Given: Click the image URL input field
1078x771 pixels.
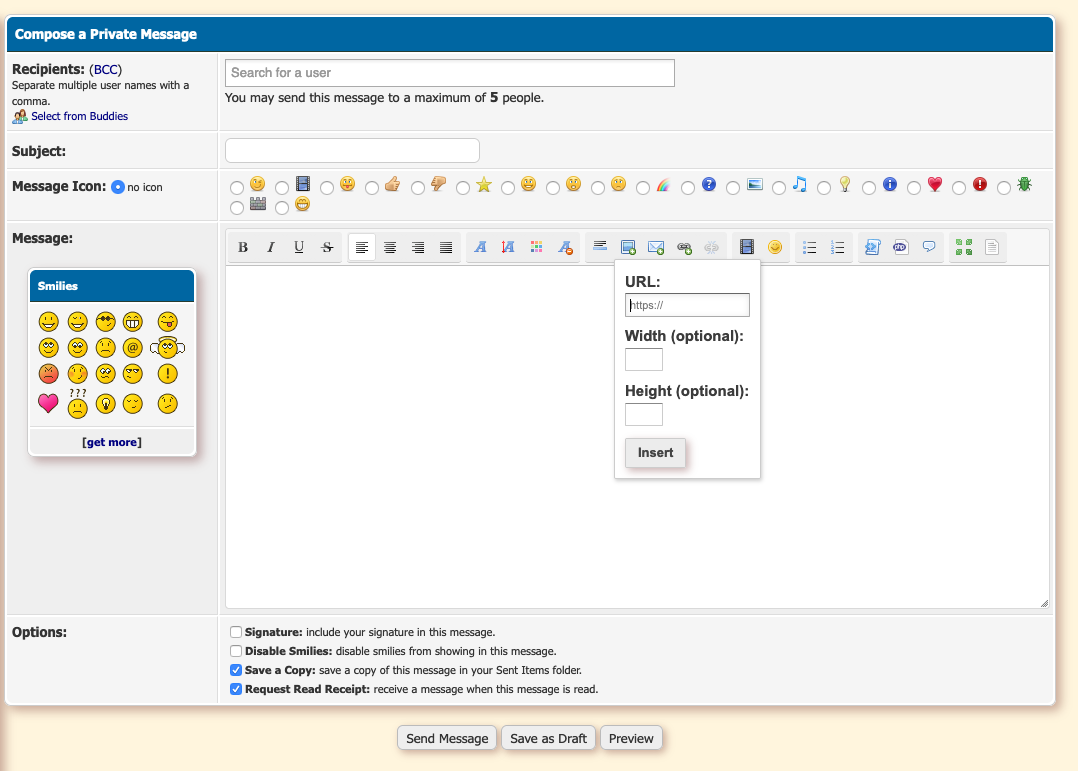Looking at the screenshot, I should pyautogui.click(x=687, y=305).
